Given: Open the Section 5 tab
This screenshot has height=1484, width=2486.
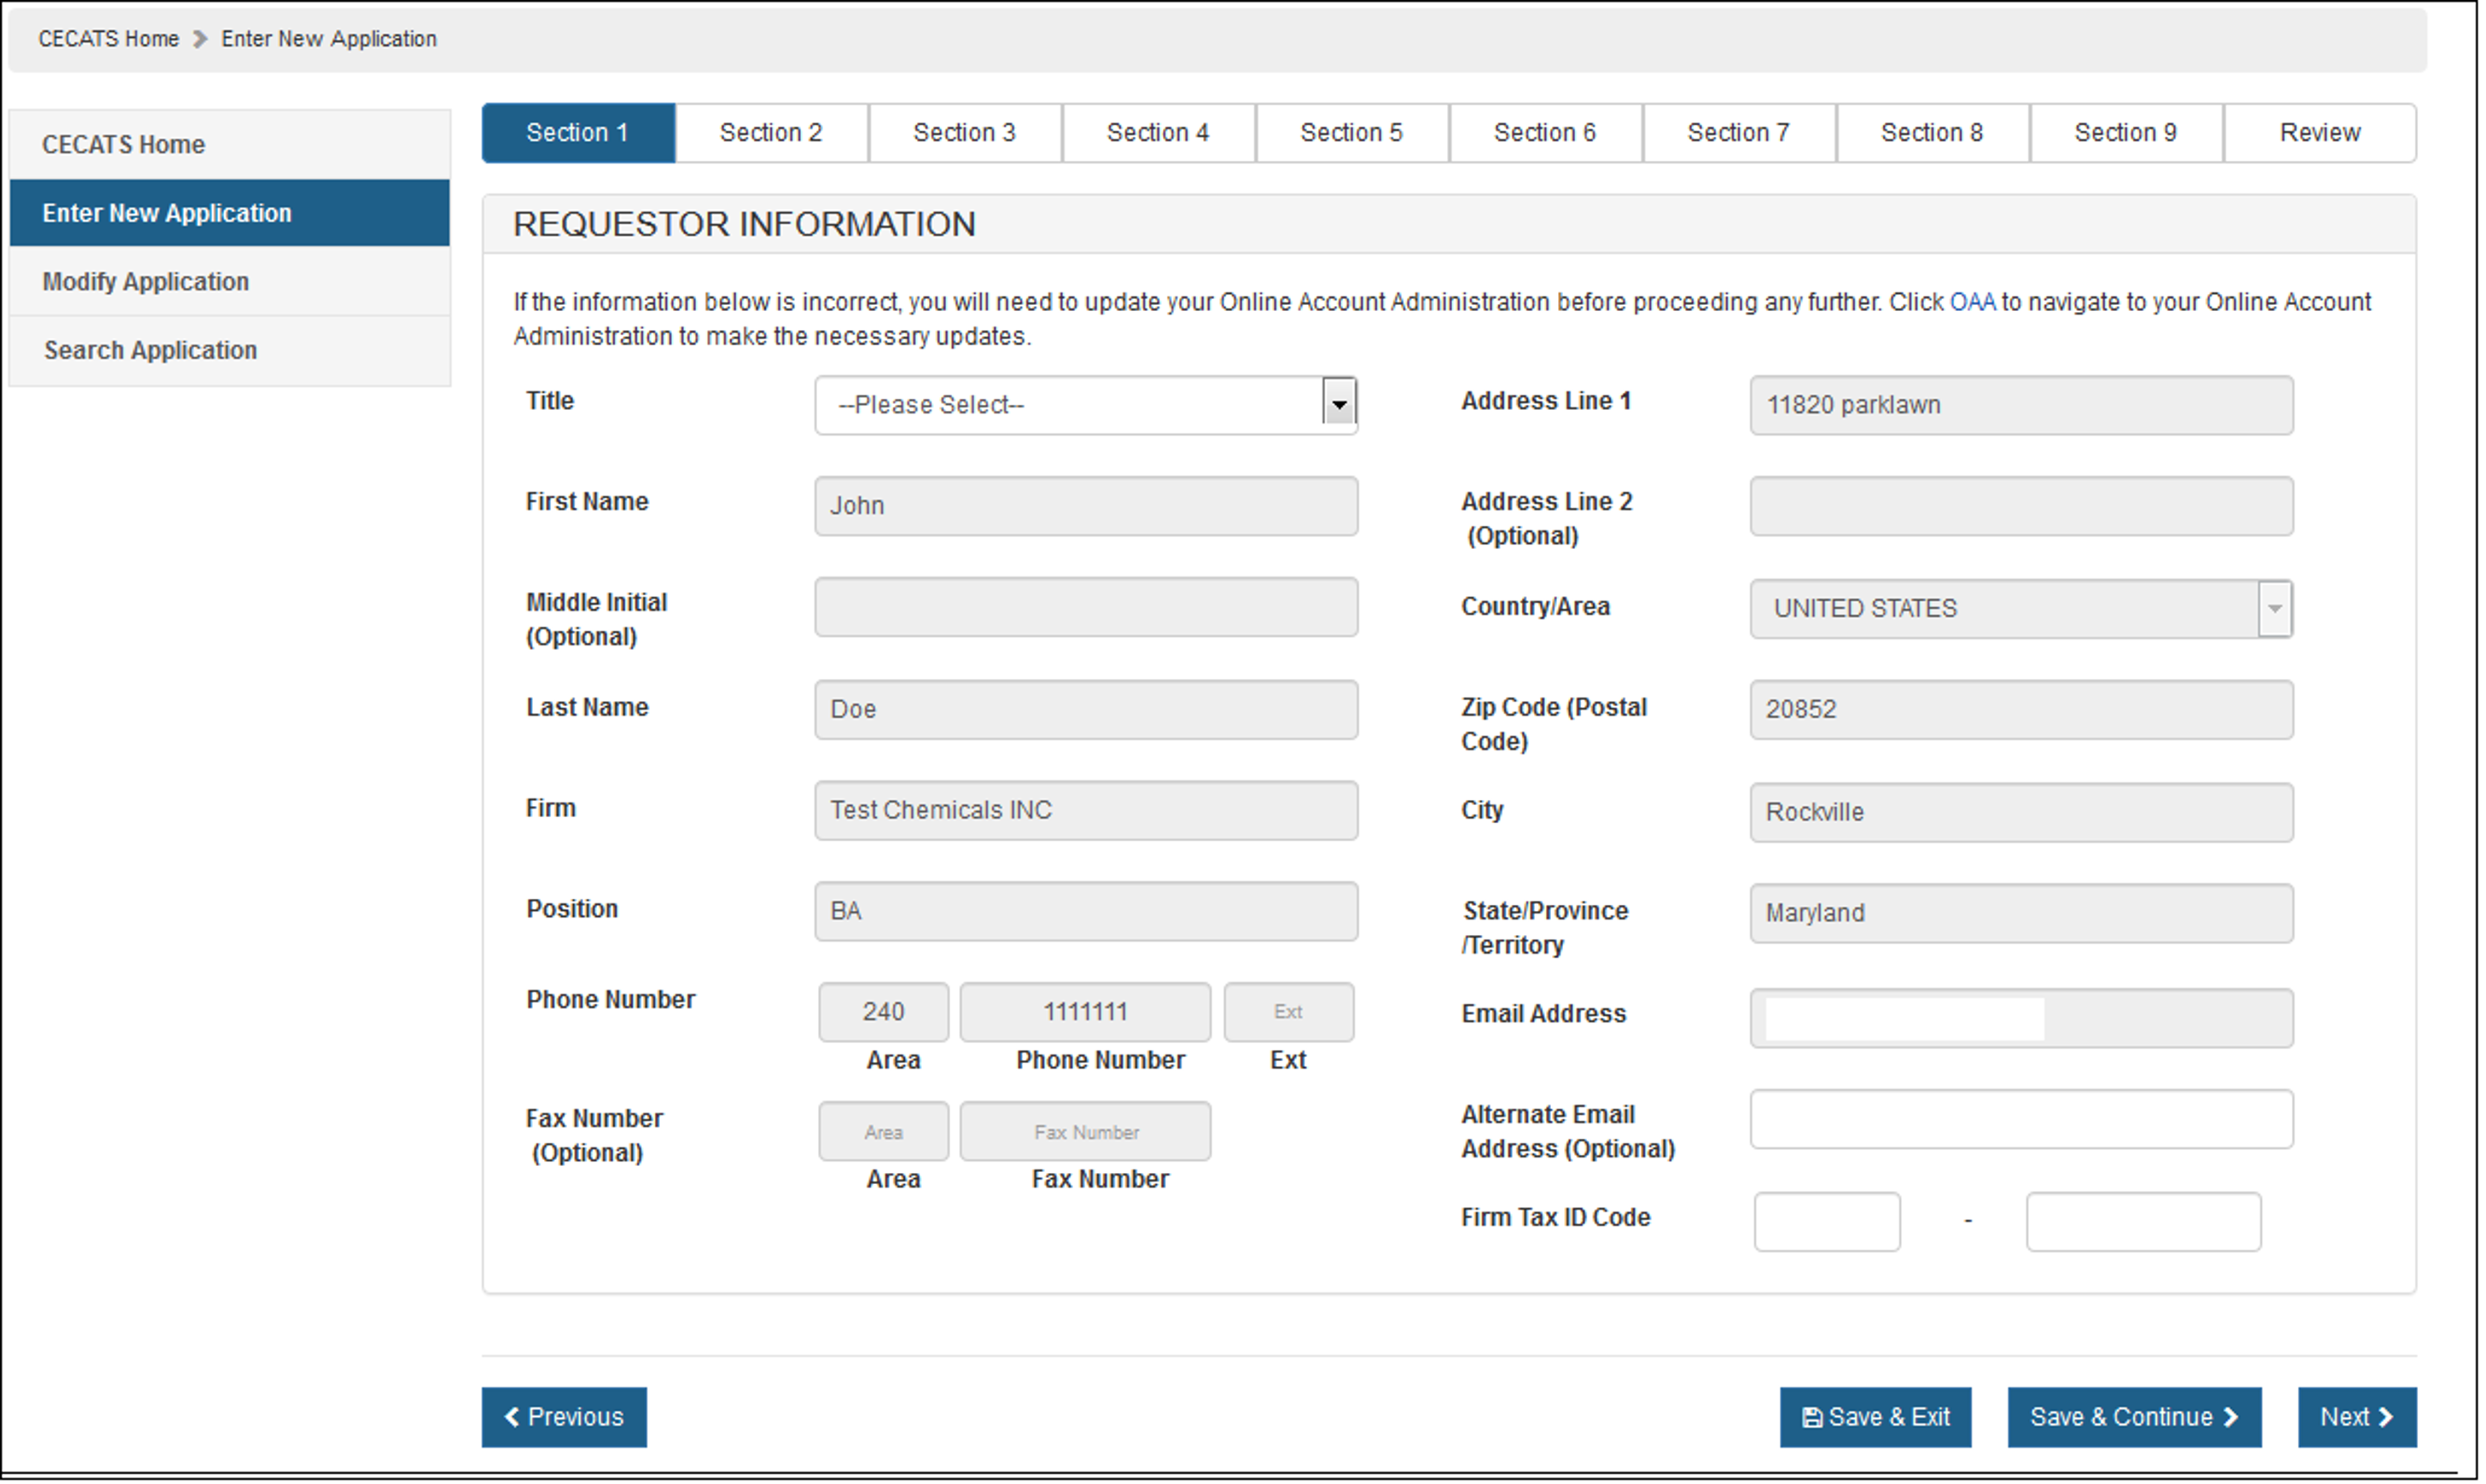Looking at the screenshot, I should click(x=1351, y=133).
